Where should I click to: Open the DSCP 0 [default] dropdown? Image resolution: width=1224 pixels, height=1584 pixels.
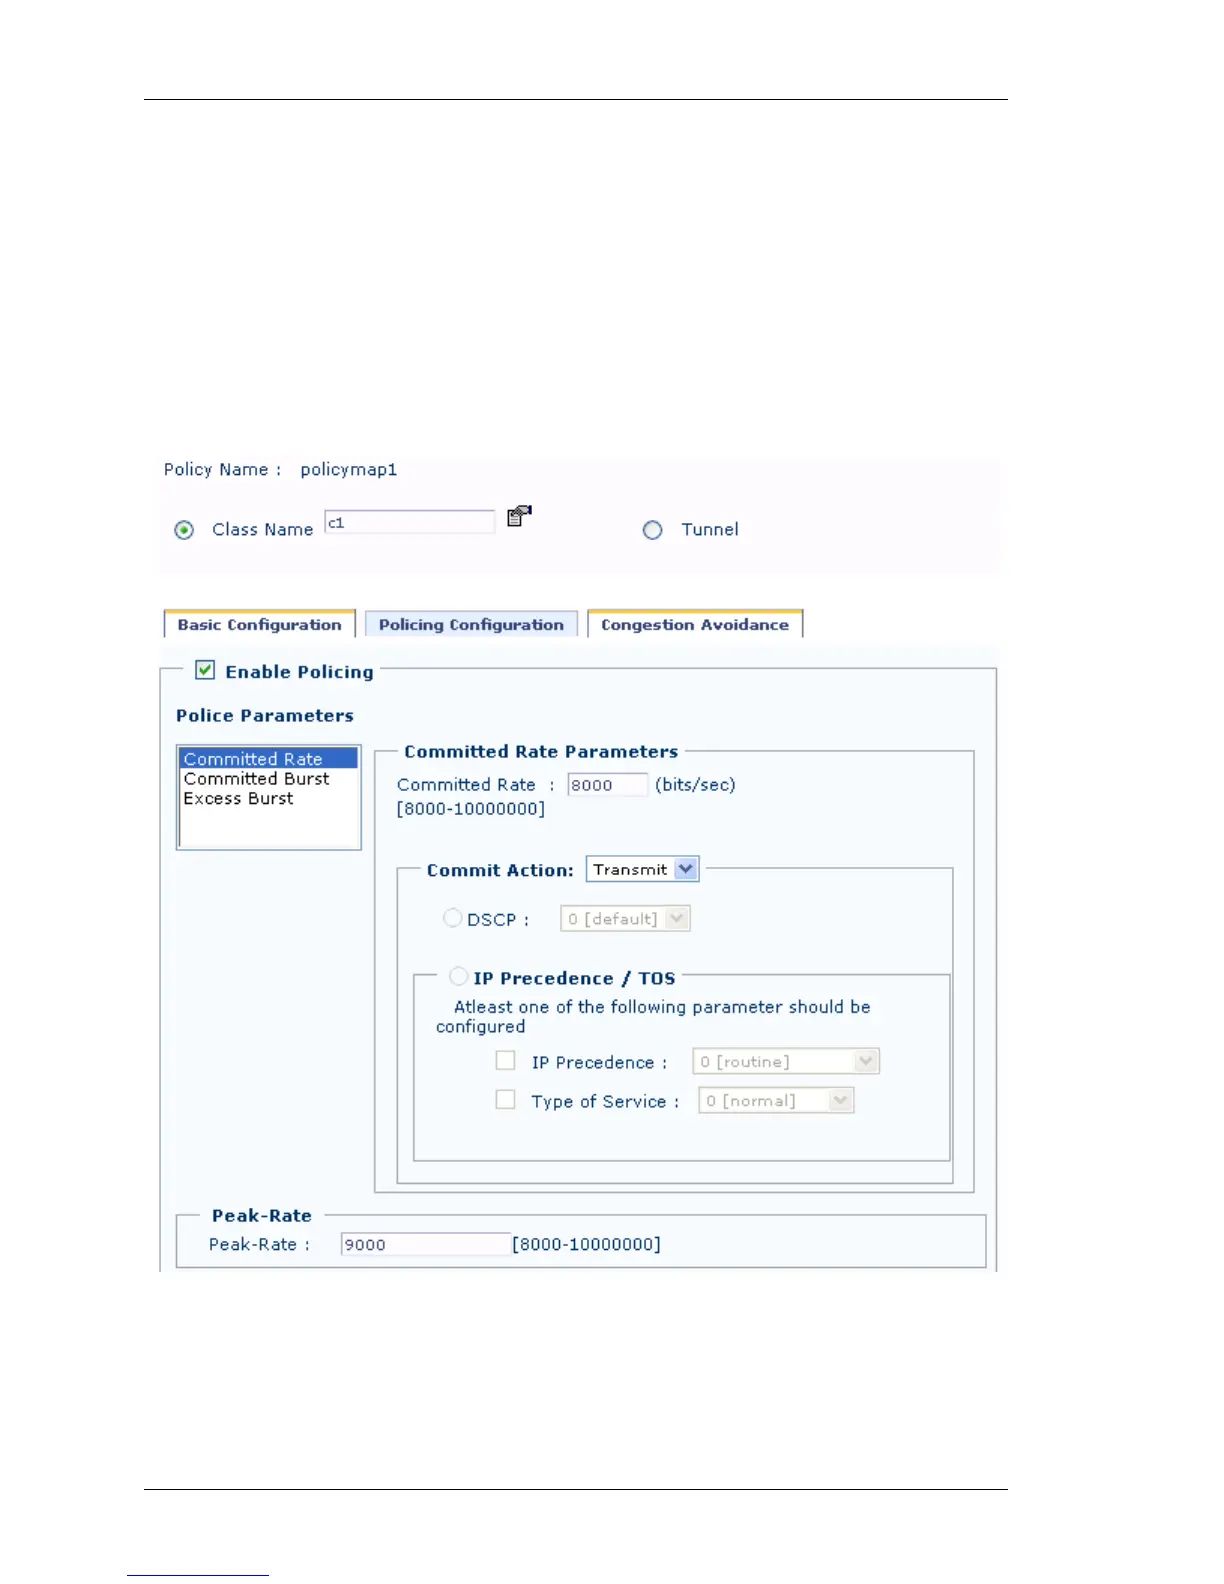(625, 918)
